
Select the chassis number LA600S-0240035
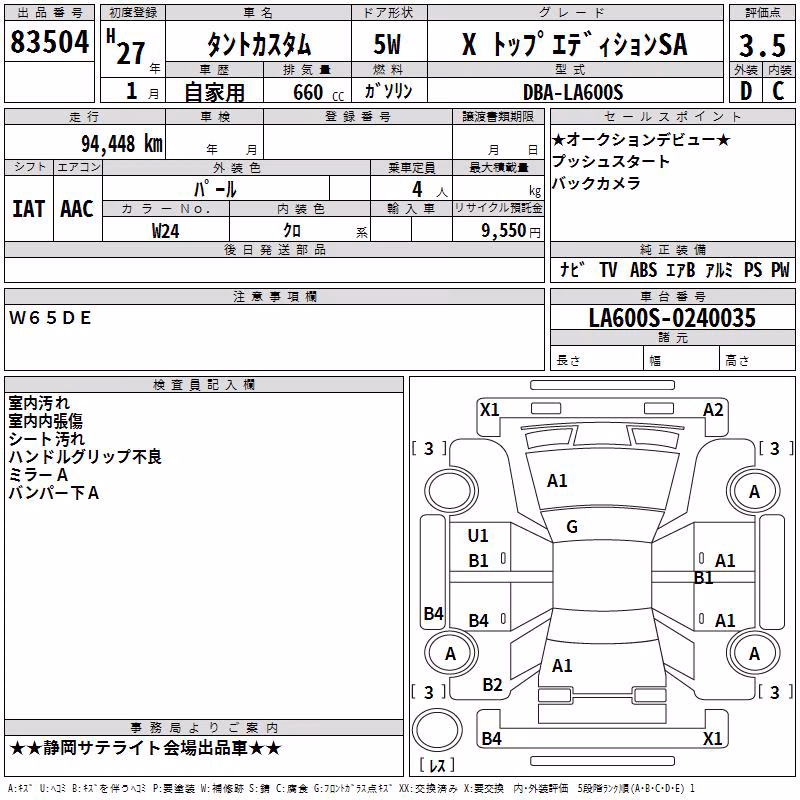(x=672, y=318)
